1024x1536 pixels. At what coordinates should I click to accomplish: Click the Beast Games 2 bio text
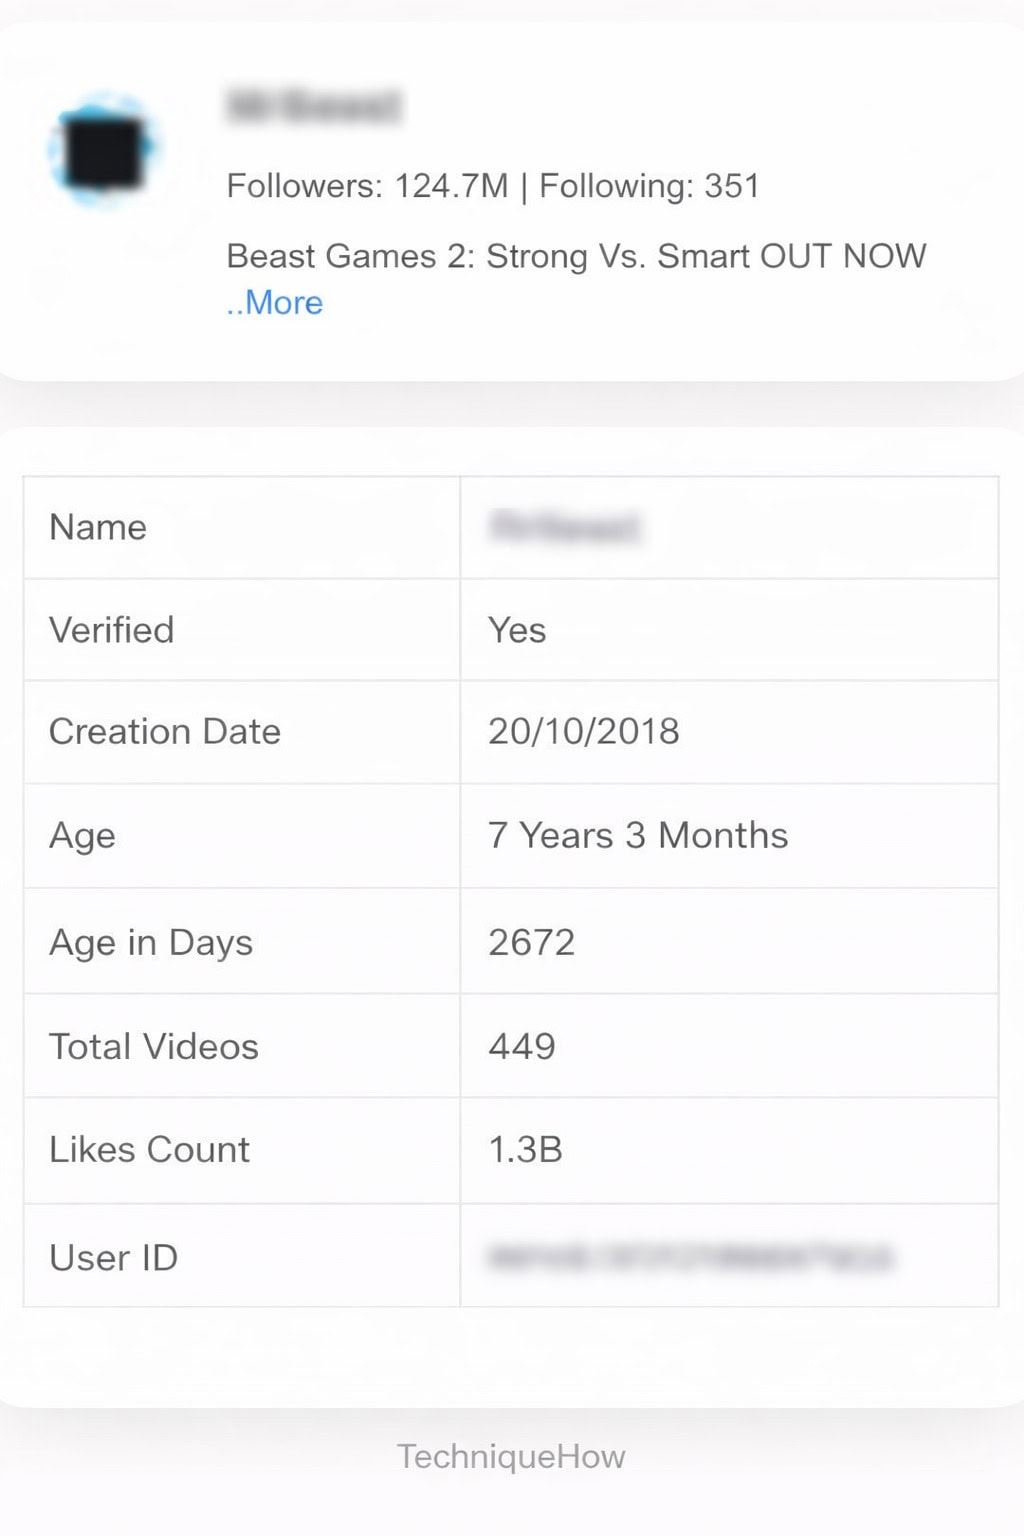576,256
